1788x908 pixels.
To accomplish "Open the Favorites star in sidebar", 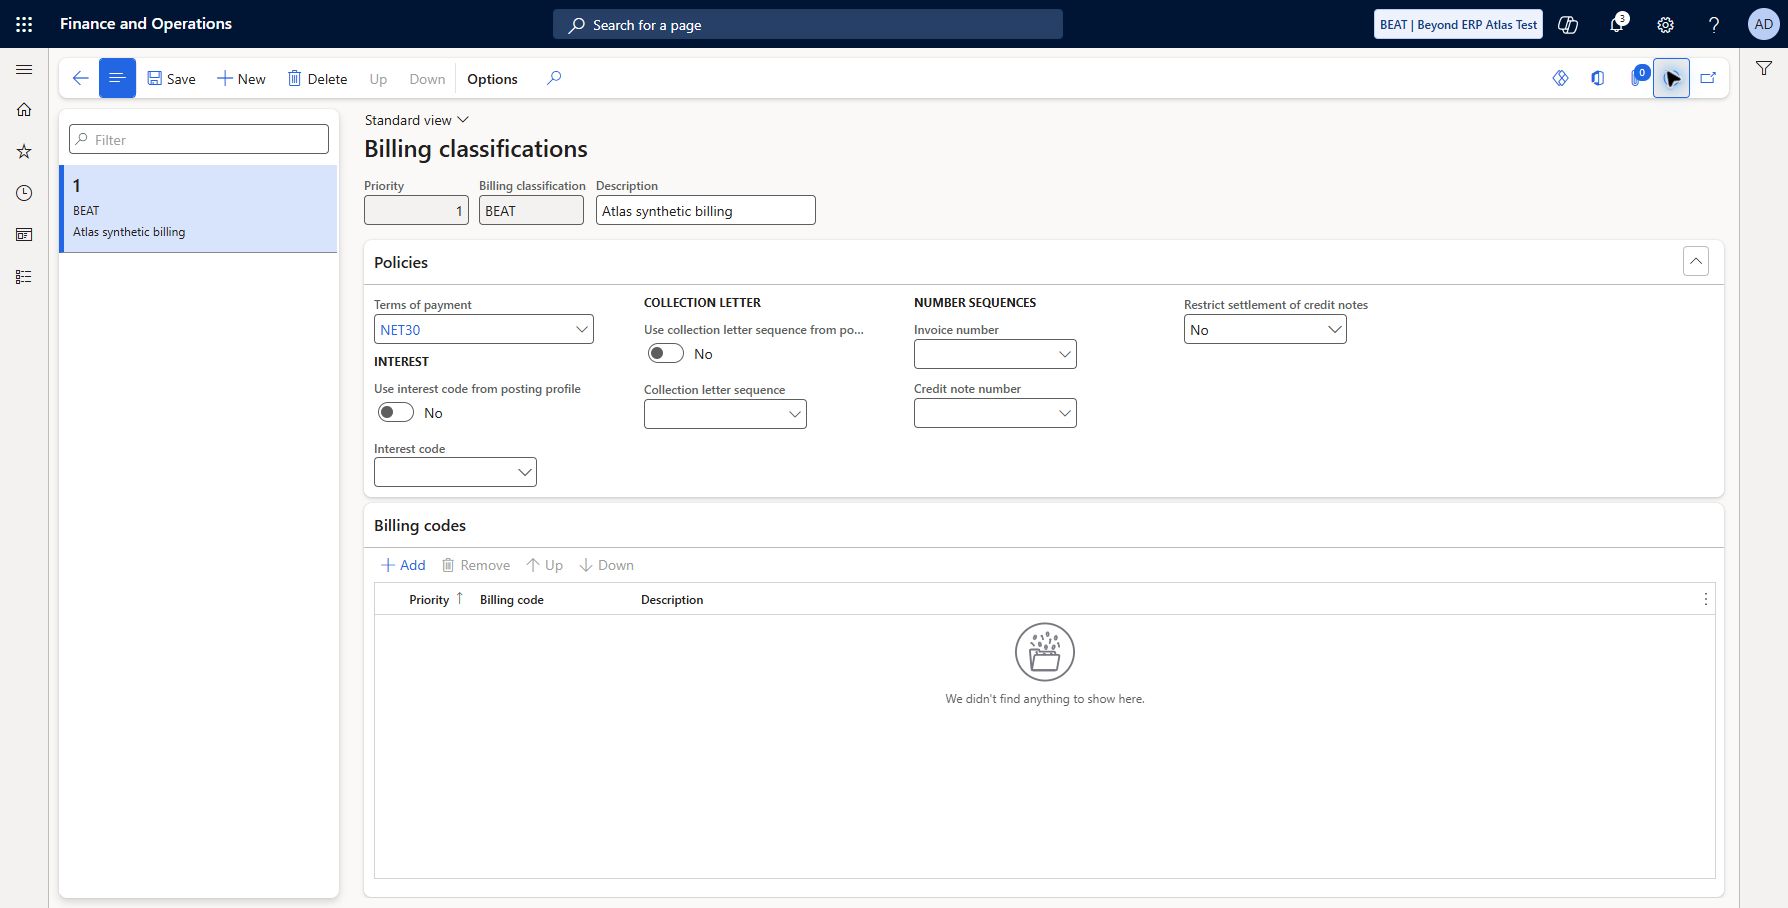I will (24, 152).
